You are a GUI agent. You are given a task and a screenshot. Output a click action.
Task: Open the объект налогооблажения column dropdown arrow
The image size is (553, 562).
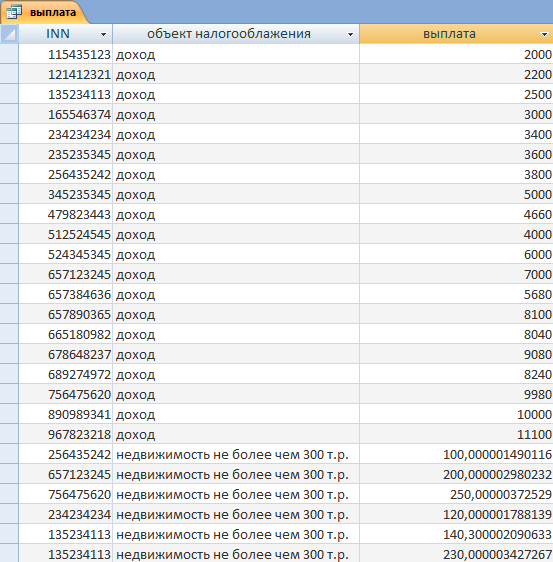[x=351, y=34]
